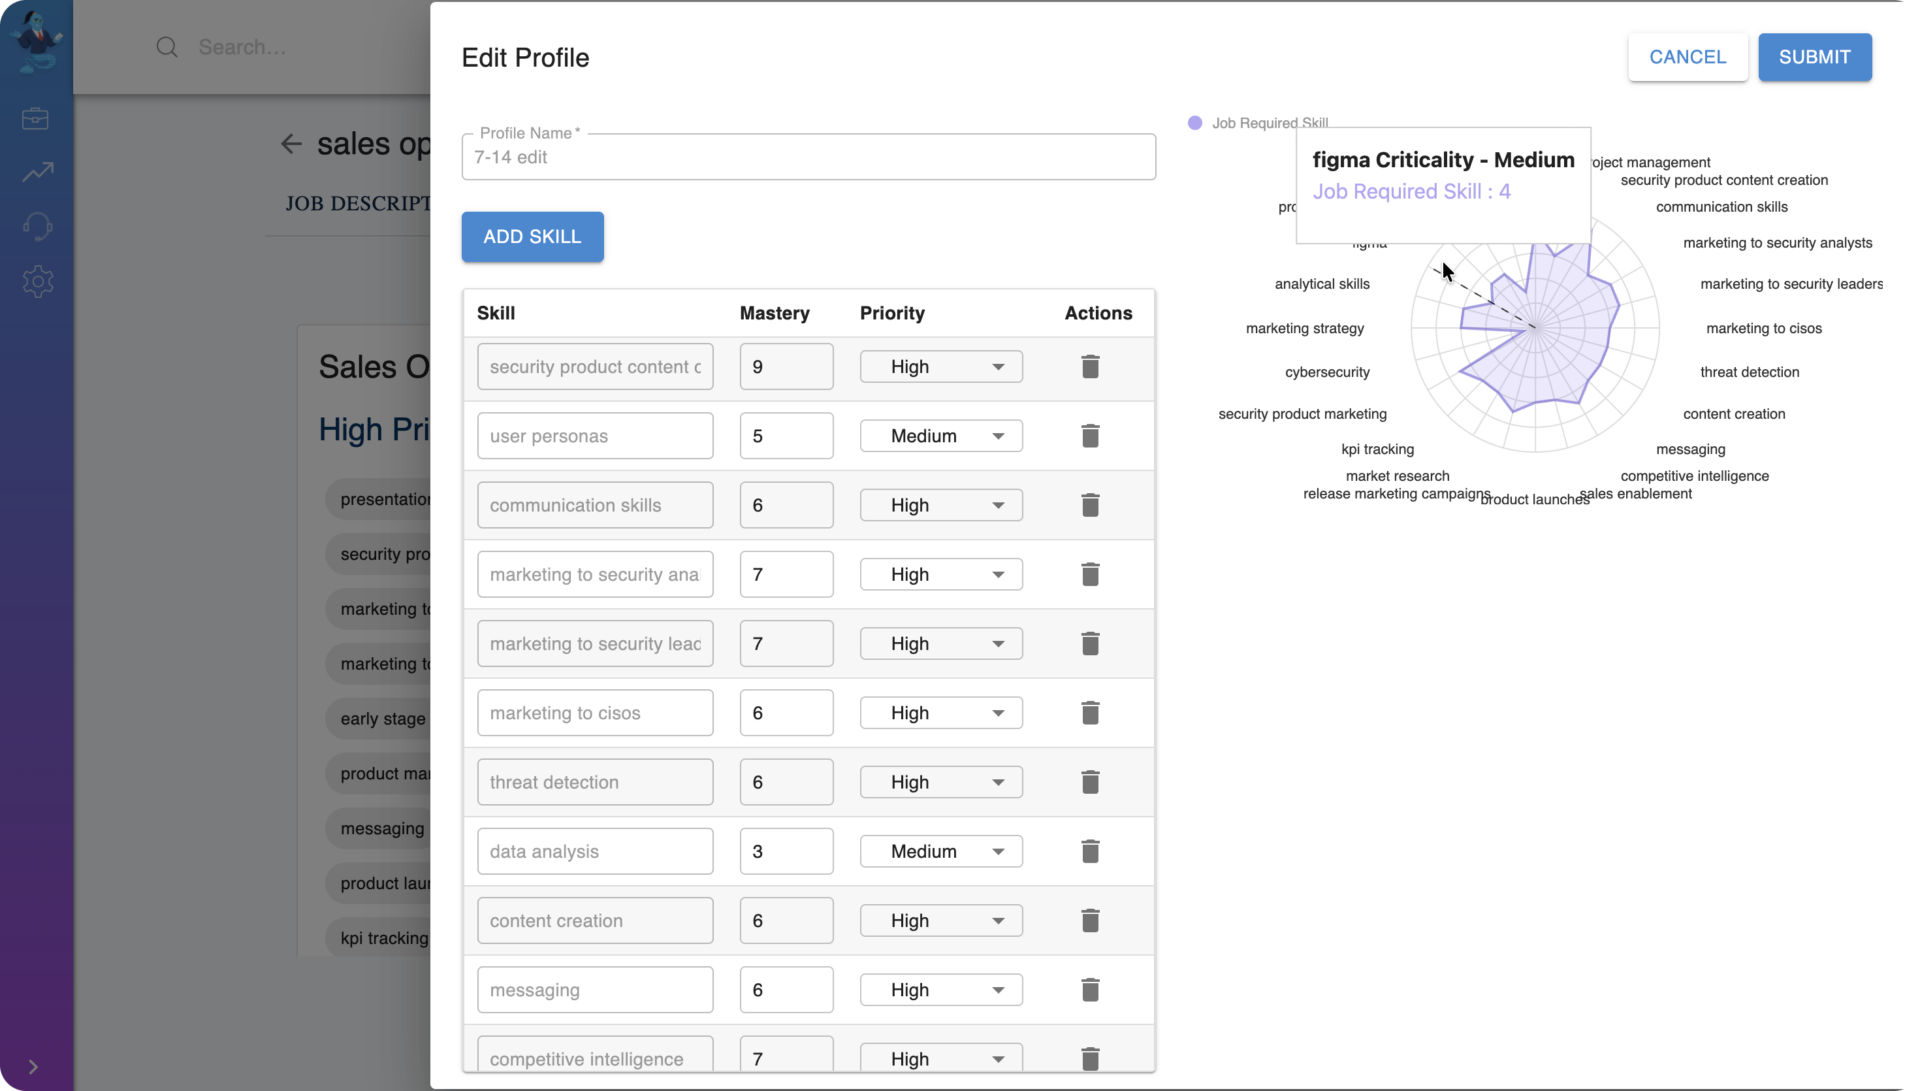Open the trending analytics icon in sidebar
Image resolution: width=1920 pixels, height=1091 pixels.
38,172
